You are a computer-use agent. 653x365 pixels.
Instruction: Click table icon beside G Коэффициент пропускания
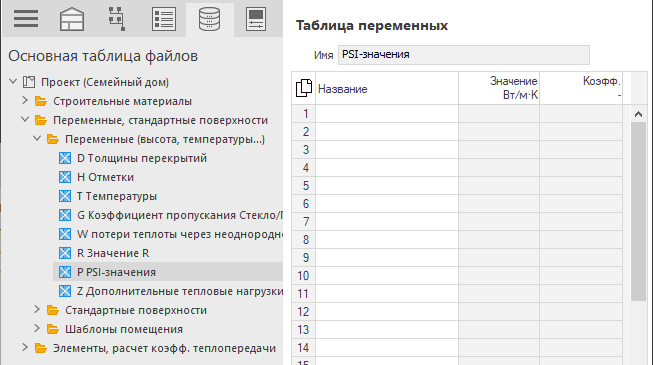pyautogui.click(x=65, y=215)
